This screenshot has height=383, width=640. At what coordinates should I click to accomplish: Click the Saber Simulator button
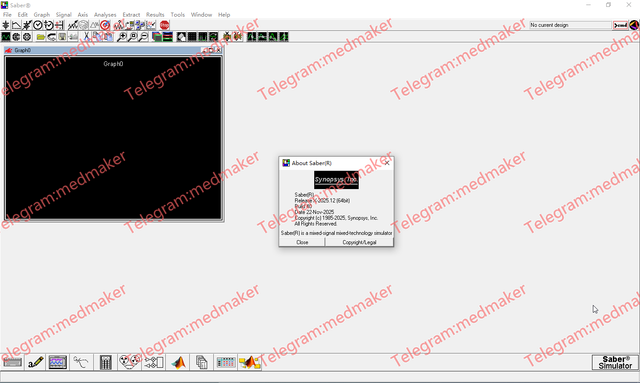(x=615, y=362)
